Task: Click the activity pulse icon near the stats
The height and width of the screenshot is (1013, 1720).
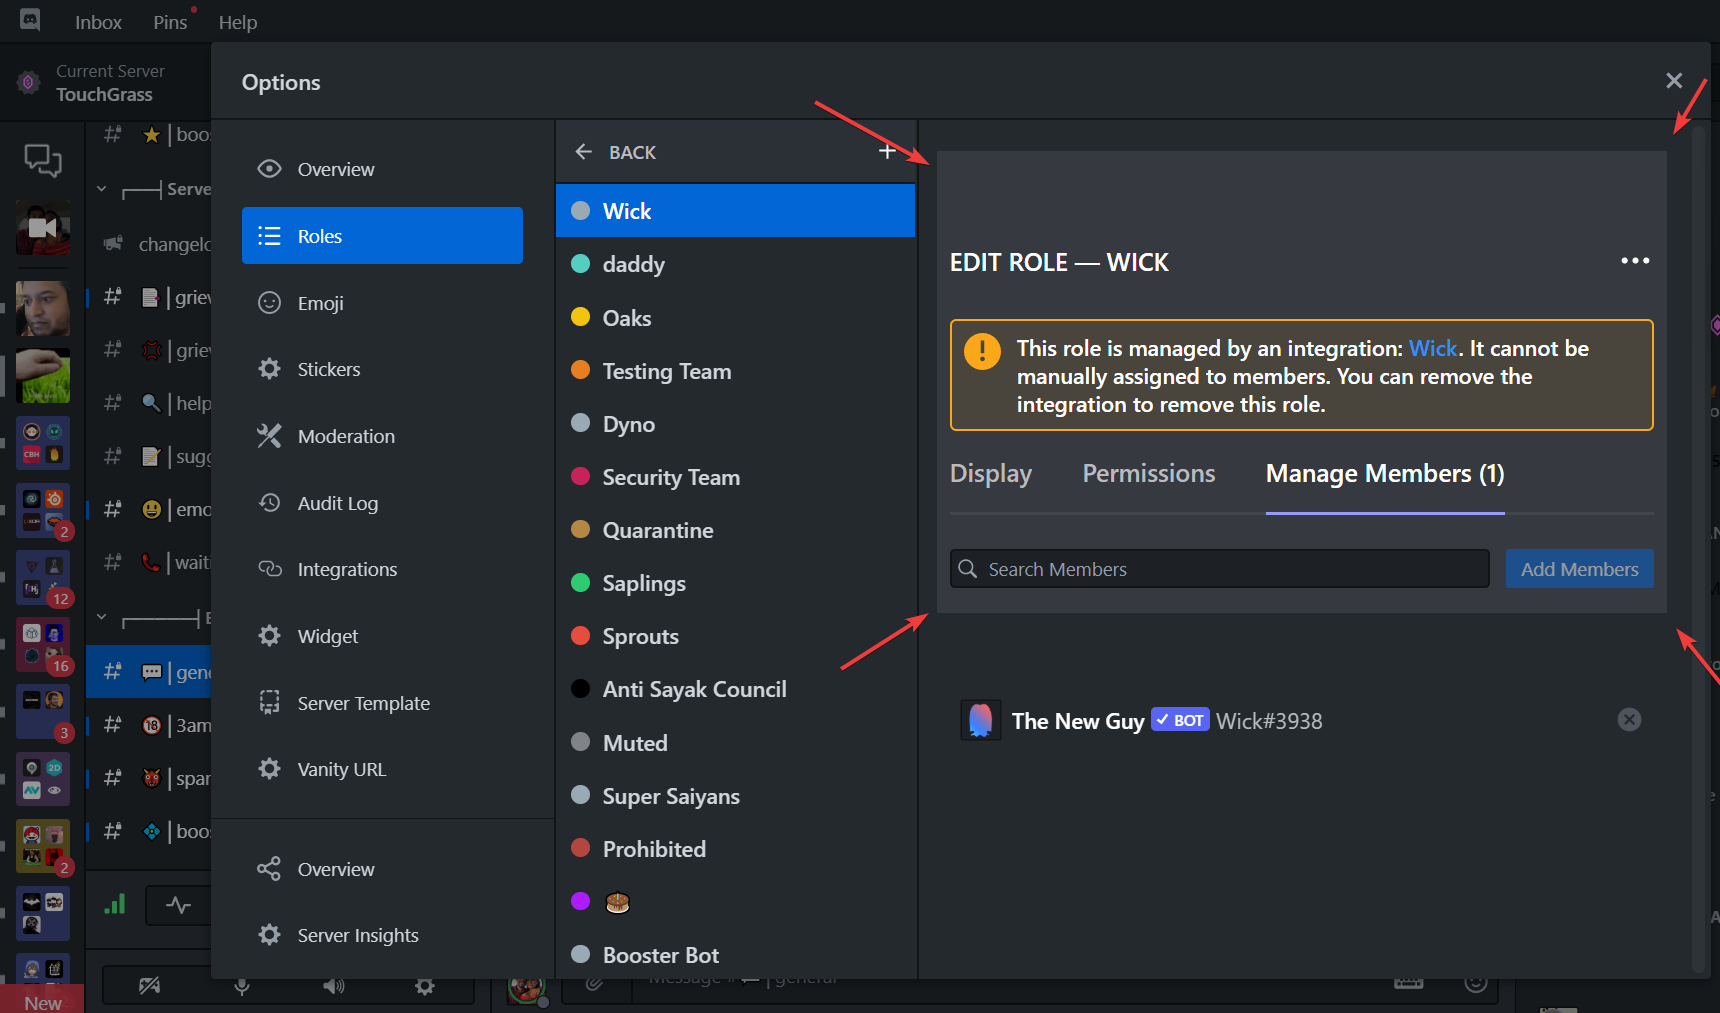Action: 180,904
